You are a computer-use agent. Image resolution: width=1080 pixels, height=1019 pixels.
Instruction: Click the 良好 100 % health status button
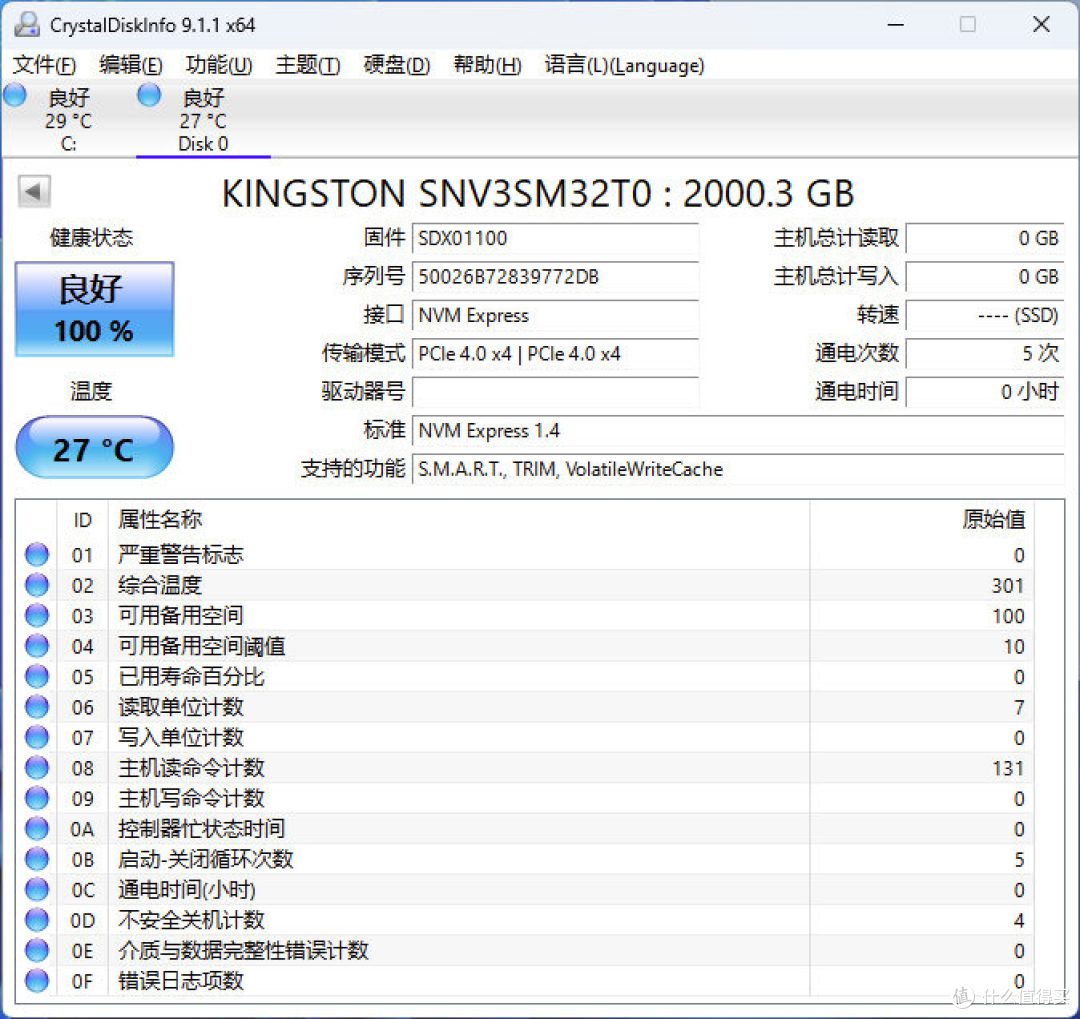(x=94, y=309)
